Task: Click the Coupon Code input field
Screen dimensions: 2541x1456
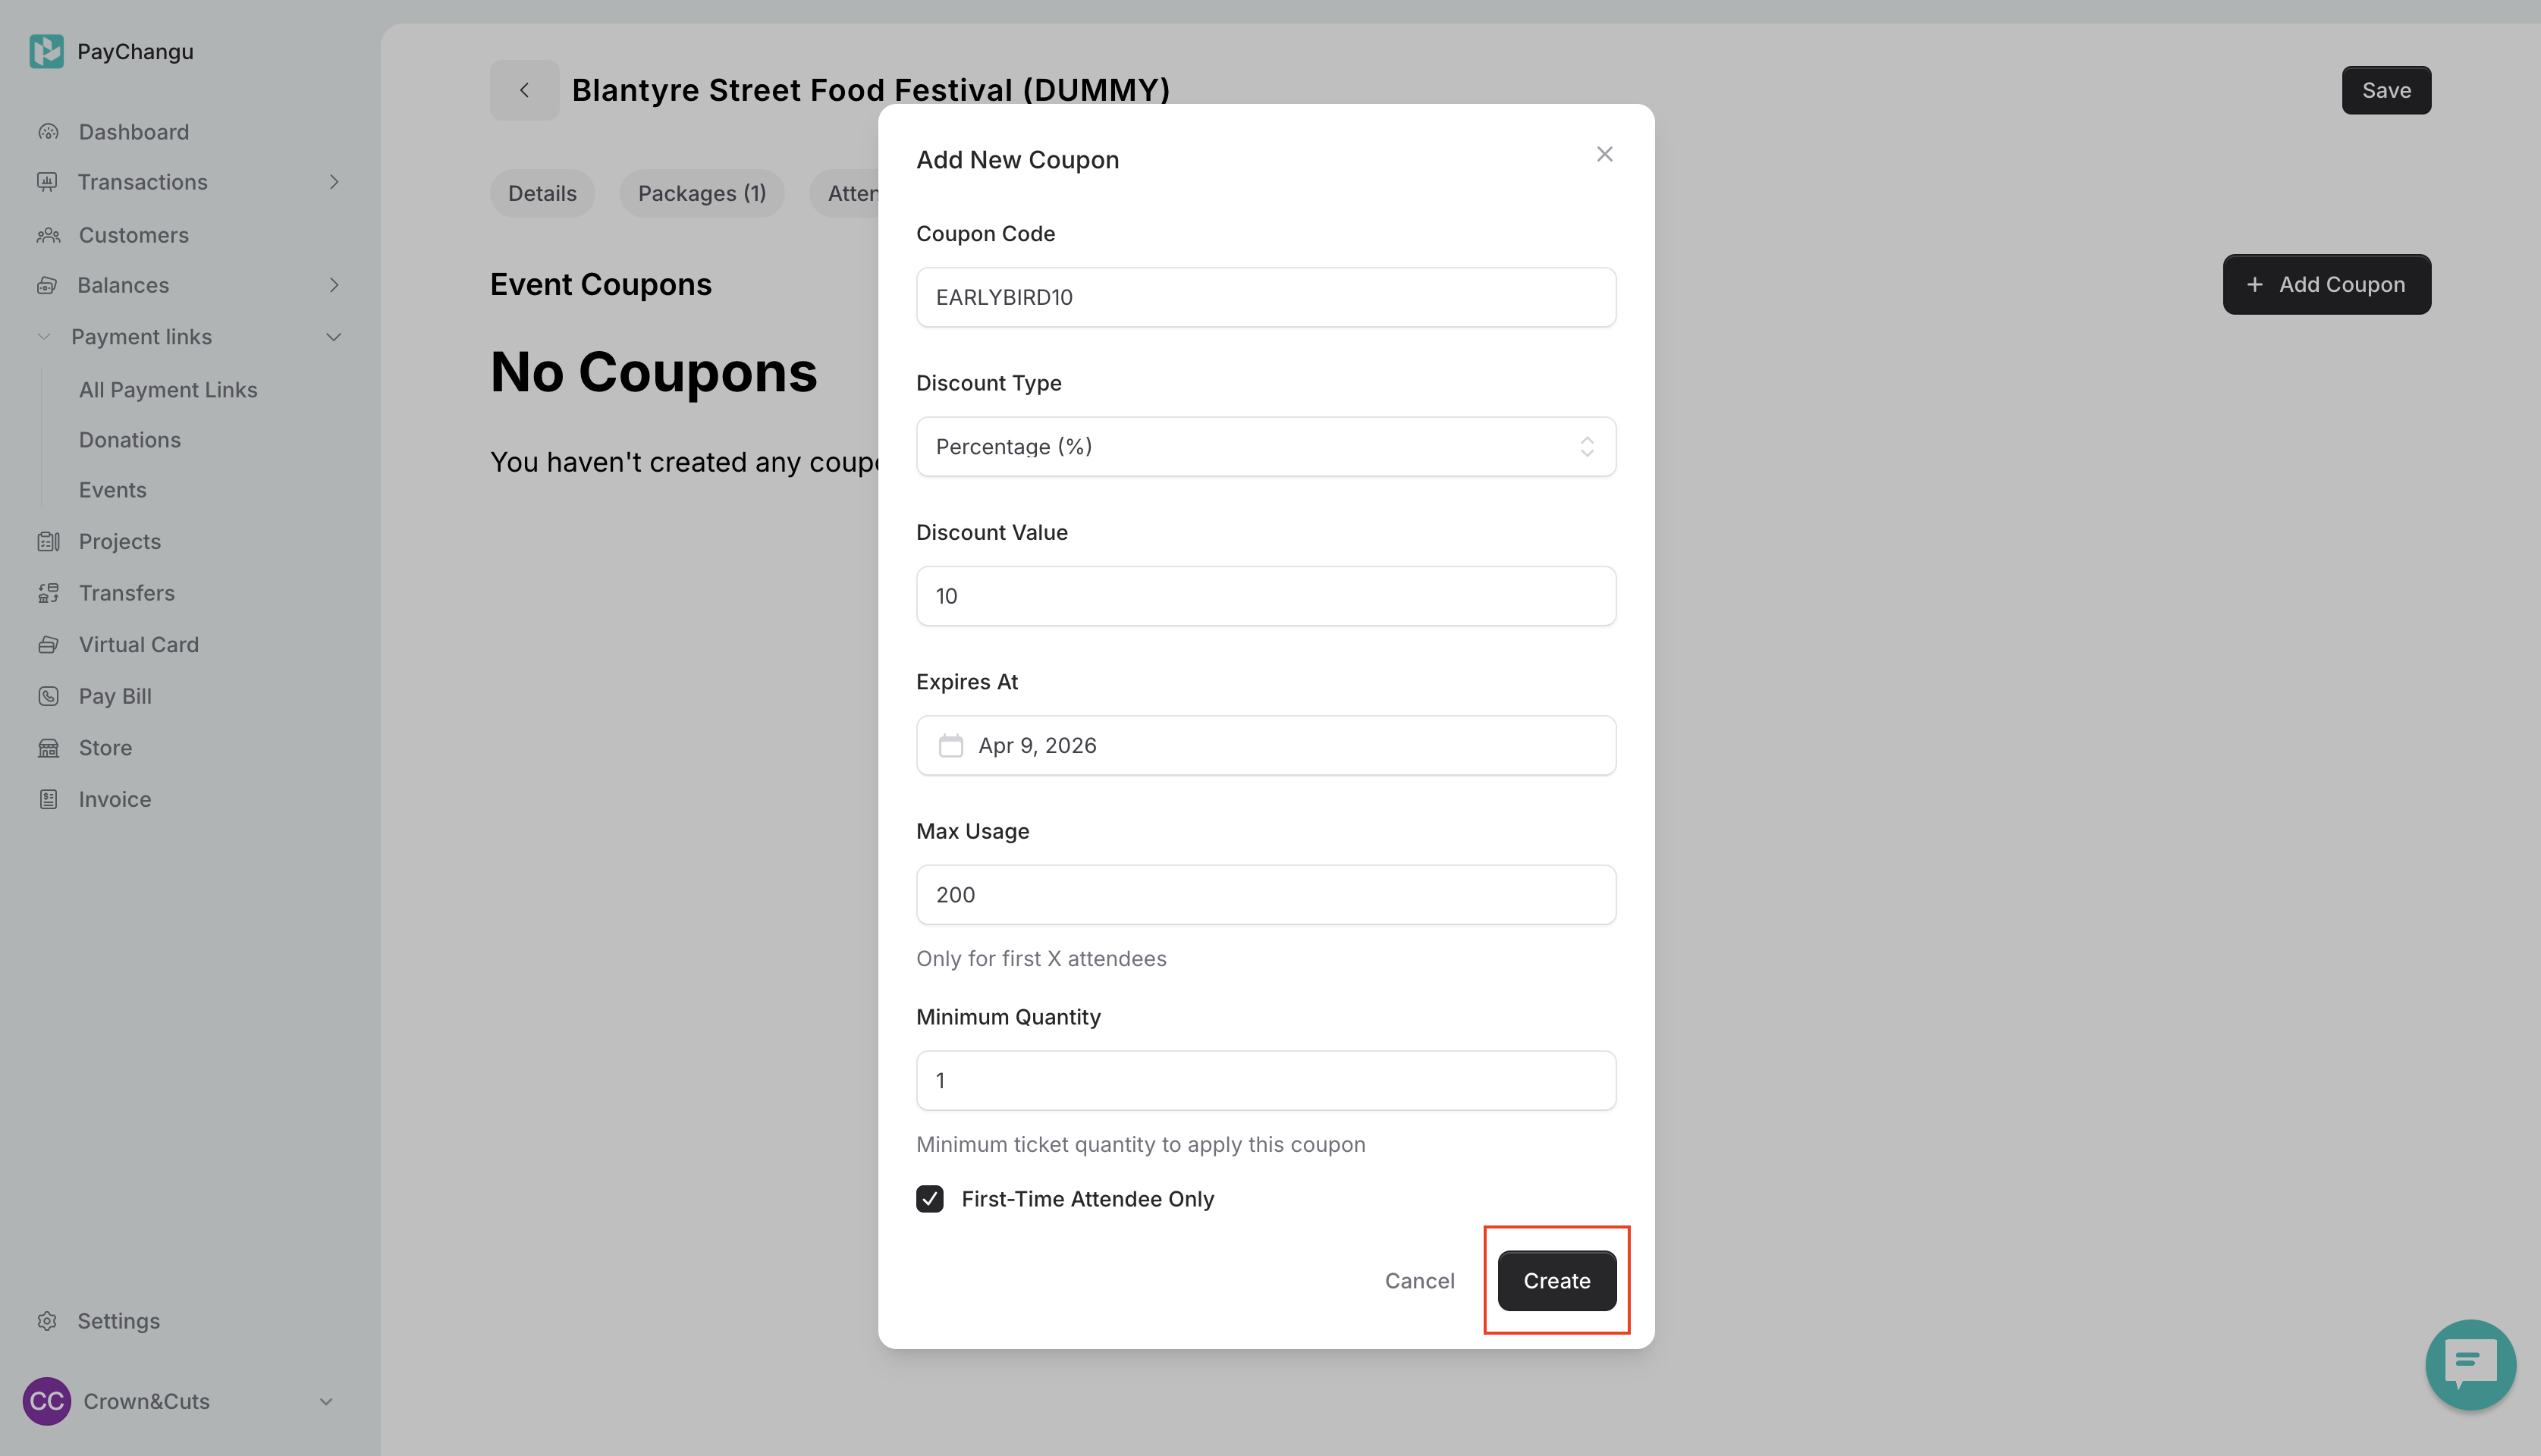Action: [x=1265, y=297]
